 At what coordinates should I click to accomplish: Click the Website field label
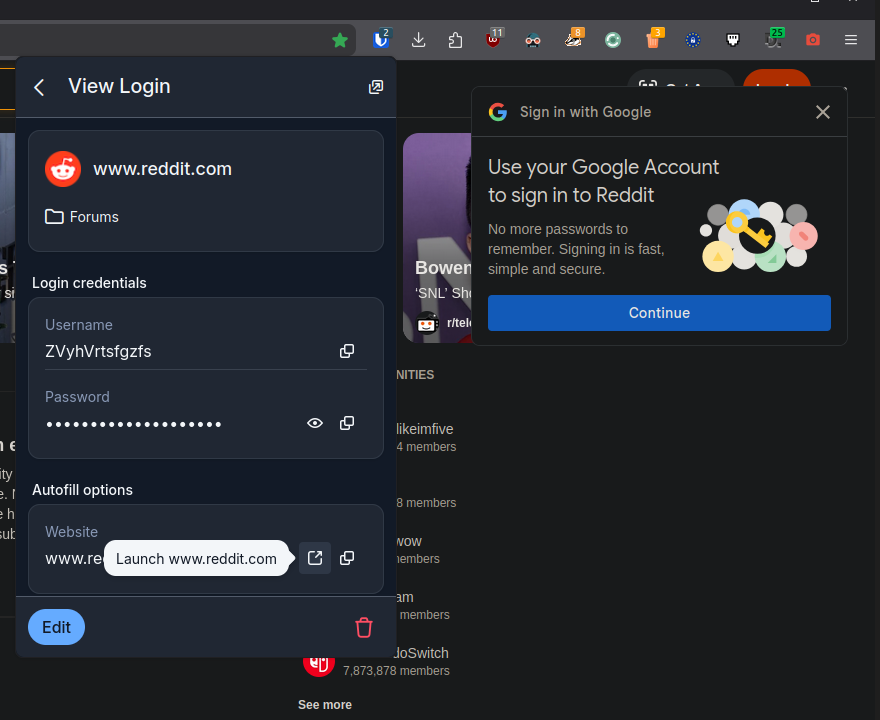71,532
